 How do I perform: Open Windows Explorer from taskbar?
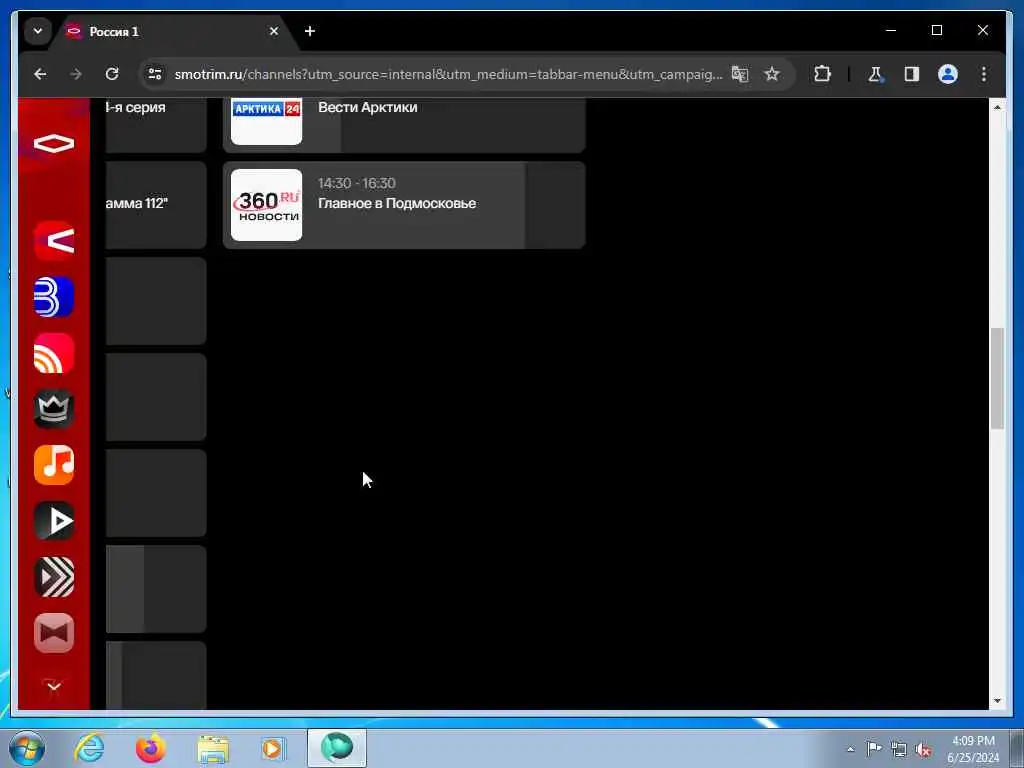[213, 748]
